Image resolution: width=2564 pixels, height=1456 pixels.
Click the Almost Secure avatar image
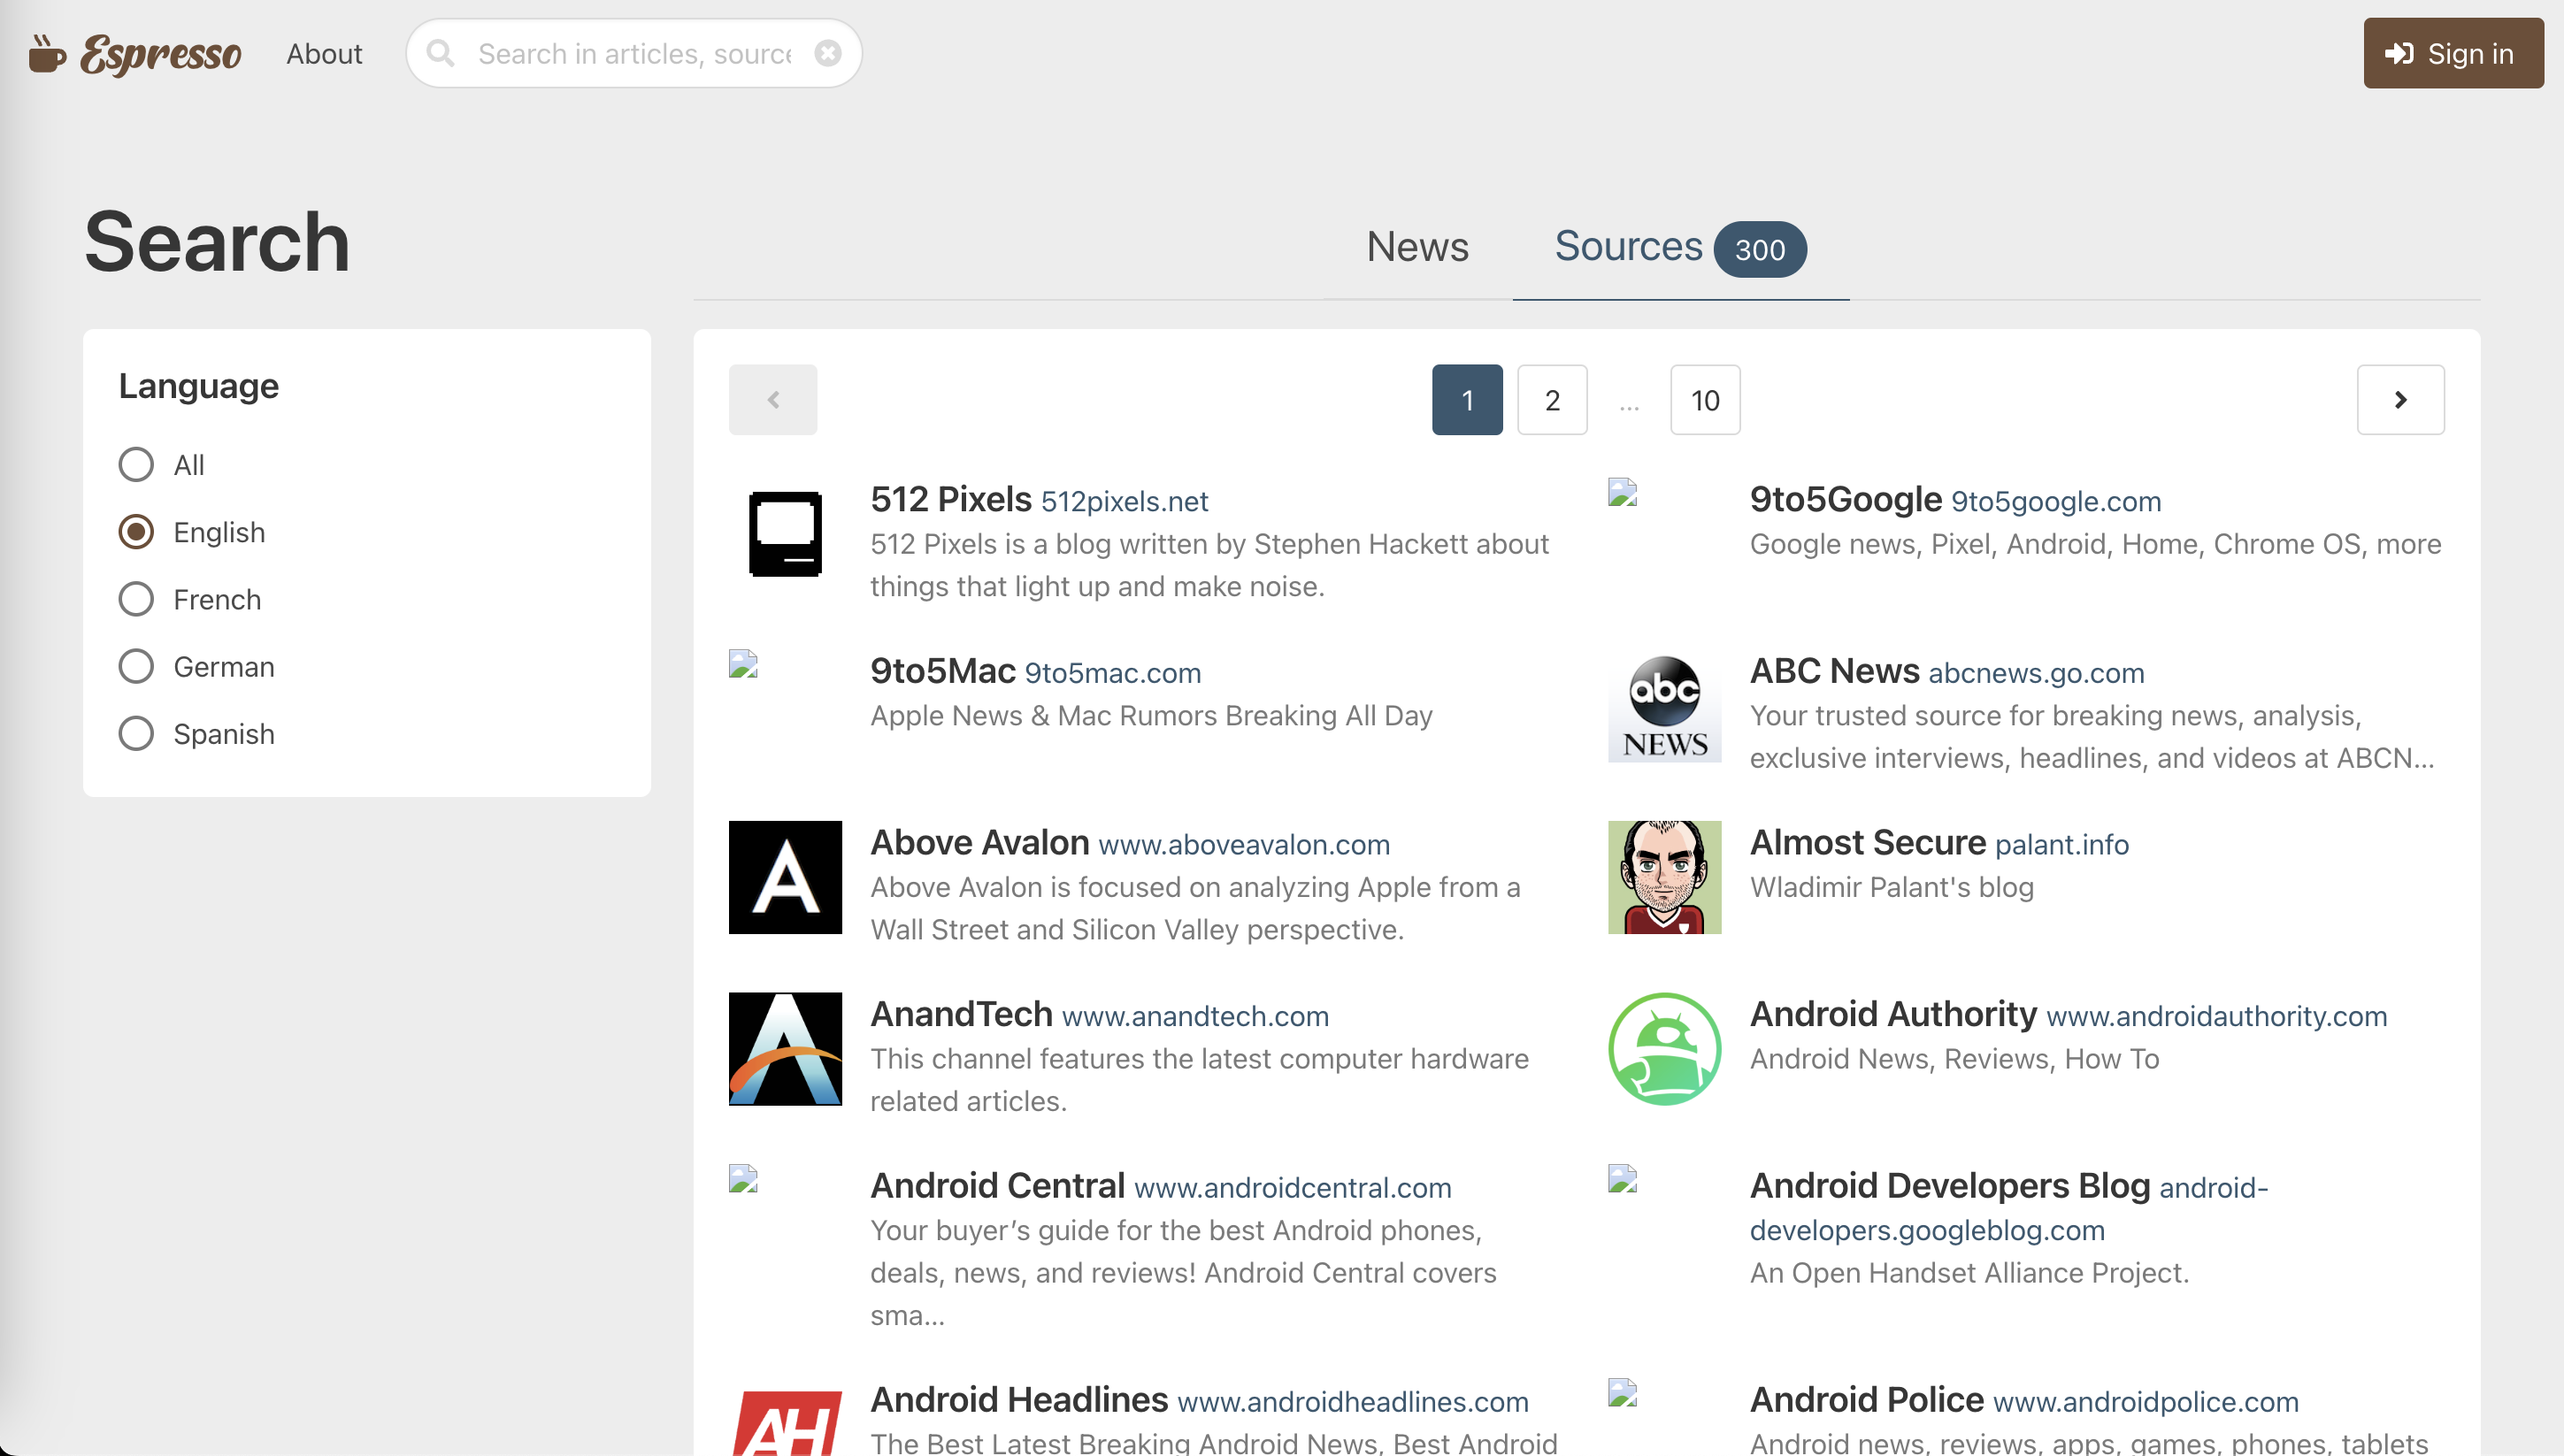click(x=1664, y=877)
